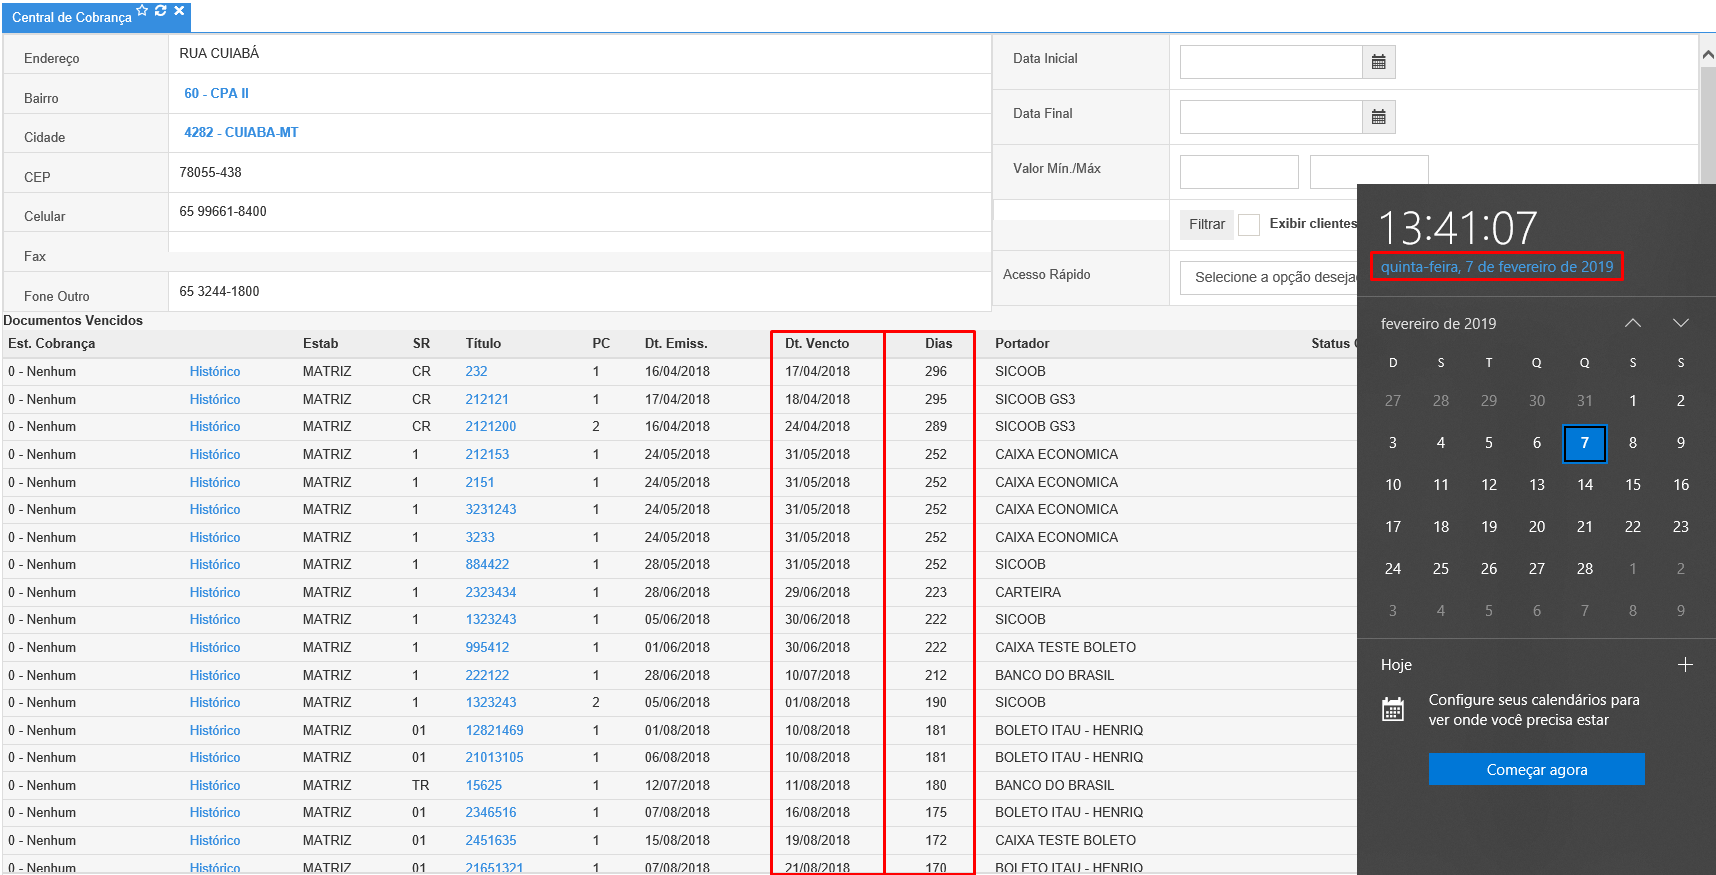Sort by the Dias column header
1716x875 pixels.
(938, 343)
